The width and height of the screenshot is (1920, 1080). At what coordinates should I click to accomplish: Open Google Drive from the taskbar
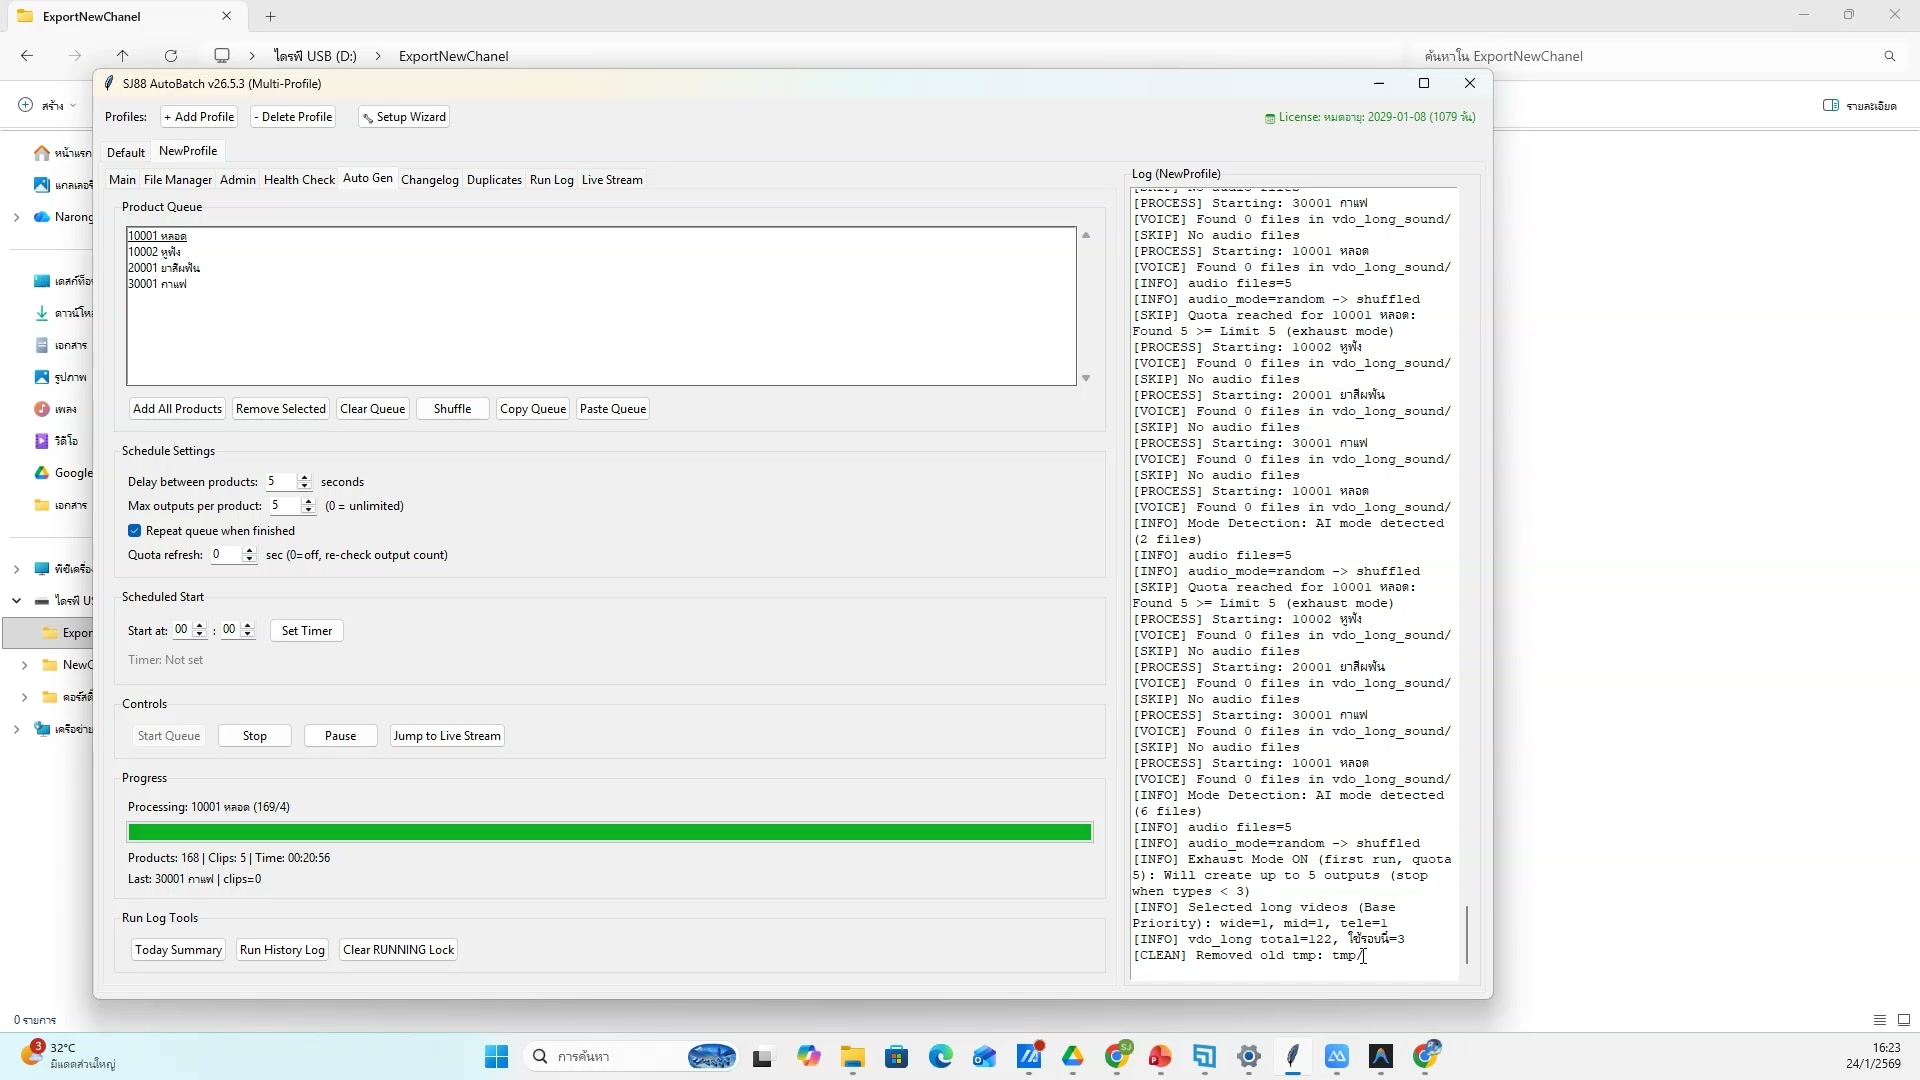tap(1073, 1056)
